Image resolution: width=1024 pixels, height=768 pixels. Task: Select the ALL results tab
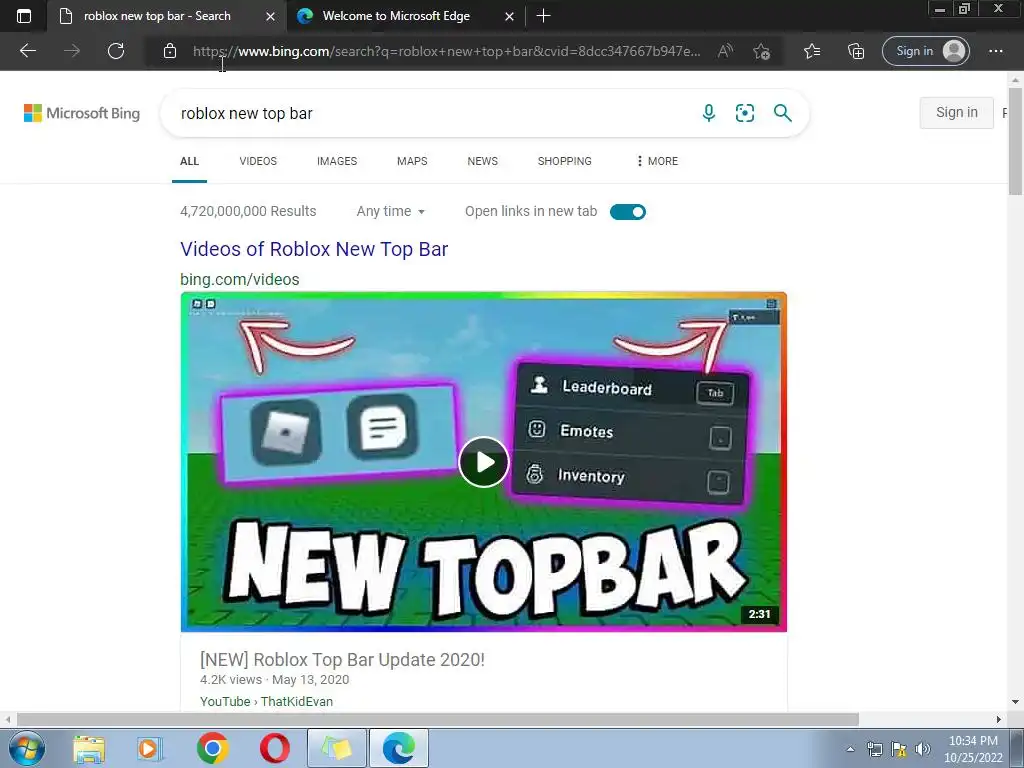pos(189,161)
